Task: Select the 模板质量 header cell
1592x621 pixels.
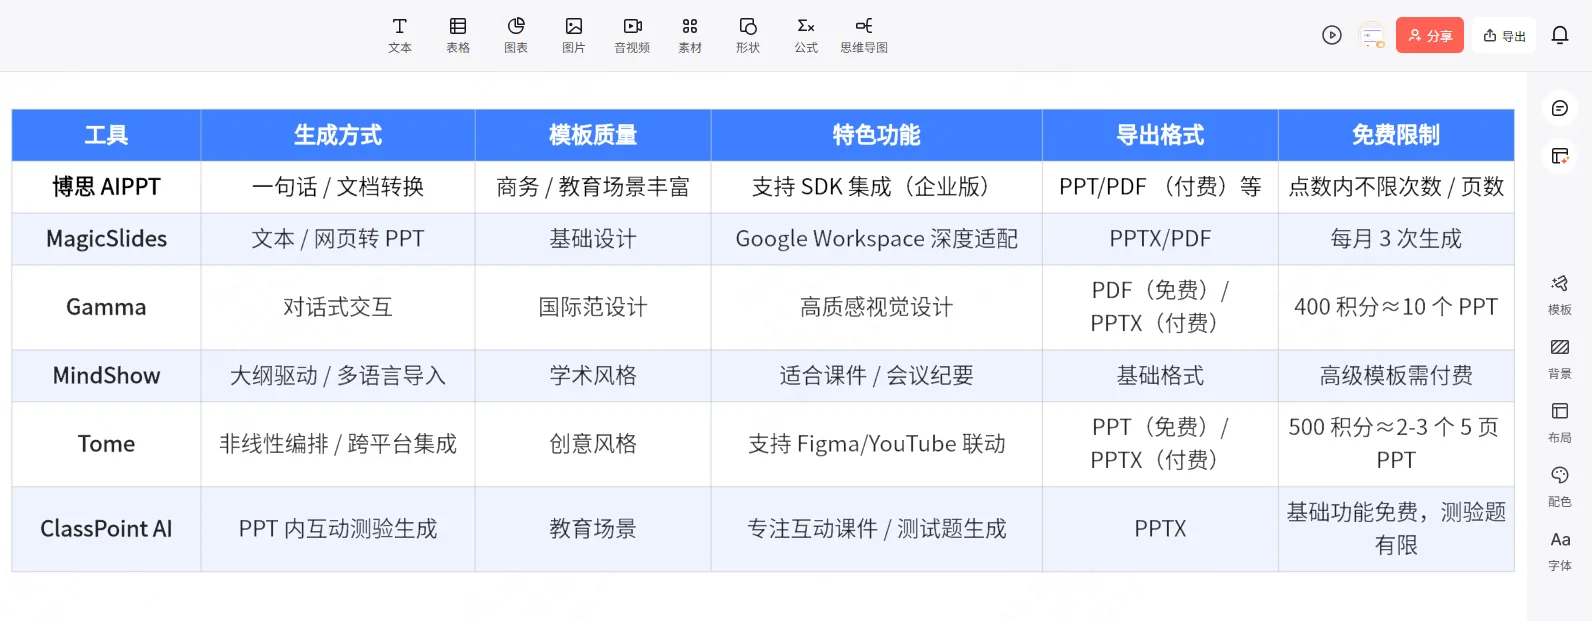Action: [593, 135]
